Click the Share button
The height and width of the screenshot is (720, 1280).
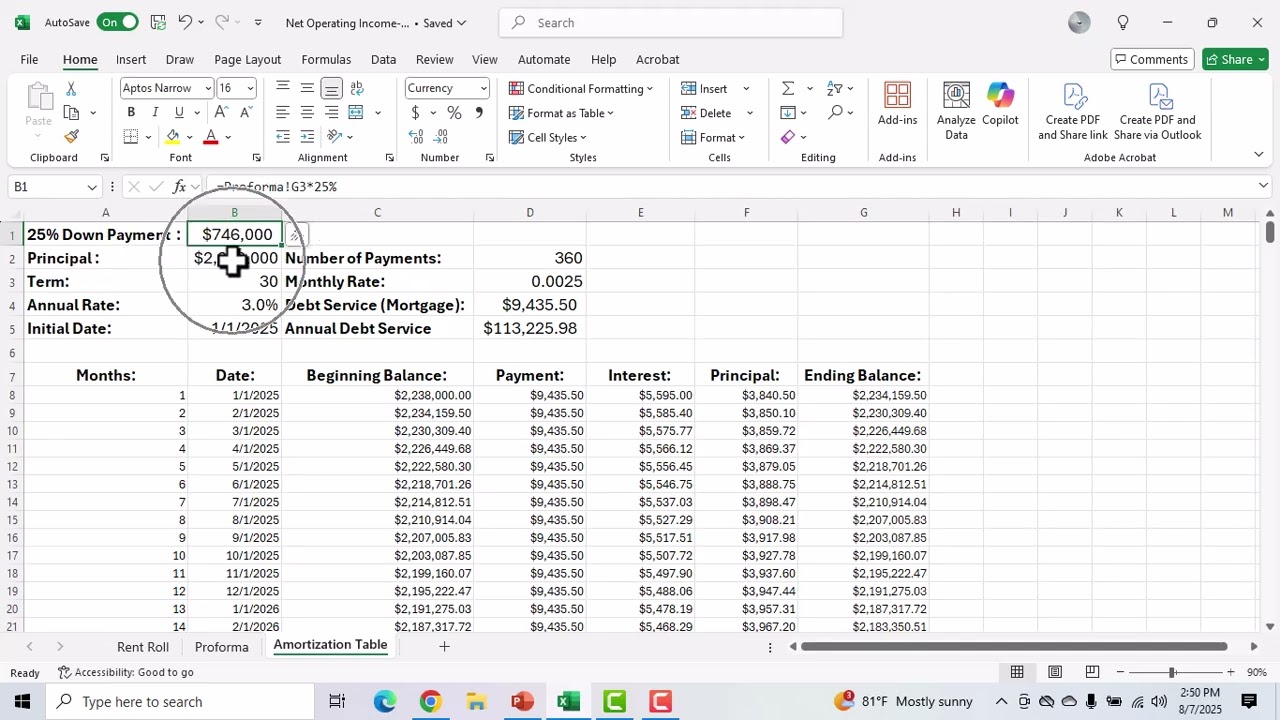coord(1235,59)
